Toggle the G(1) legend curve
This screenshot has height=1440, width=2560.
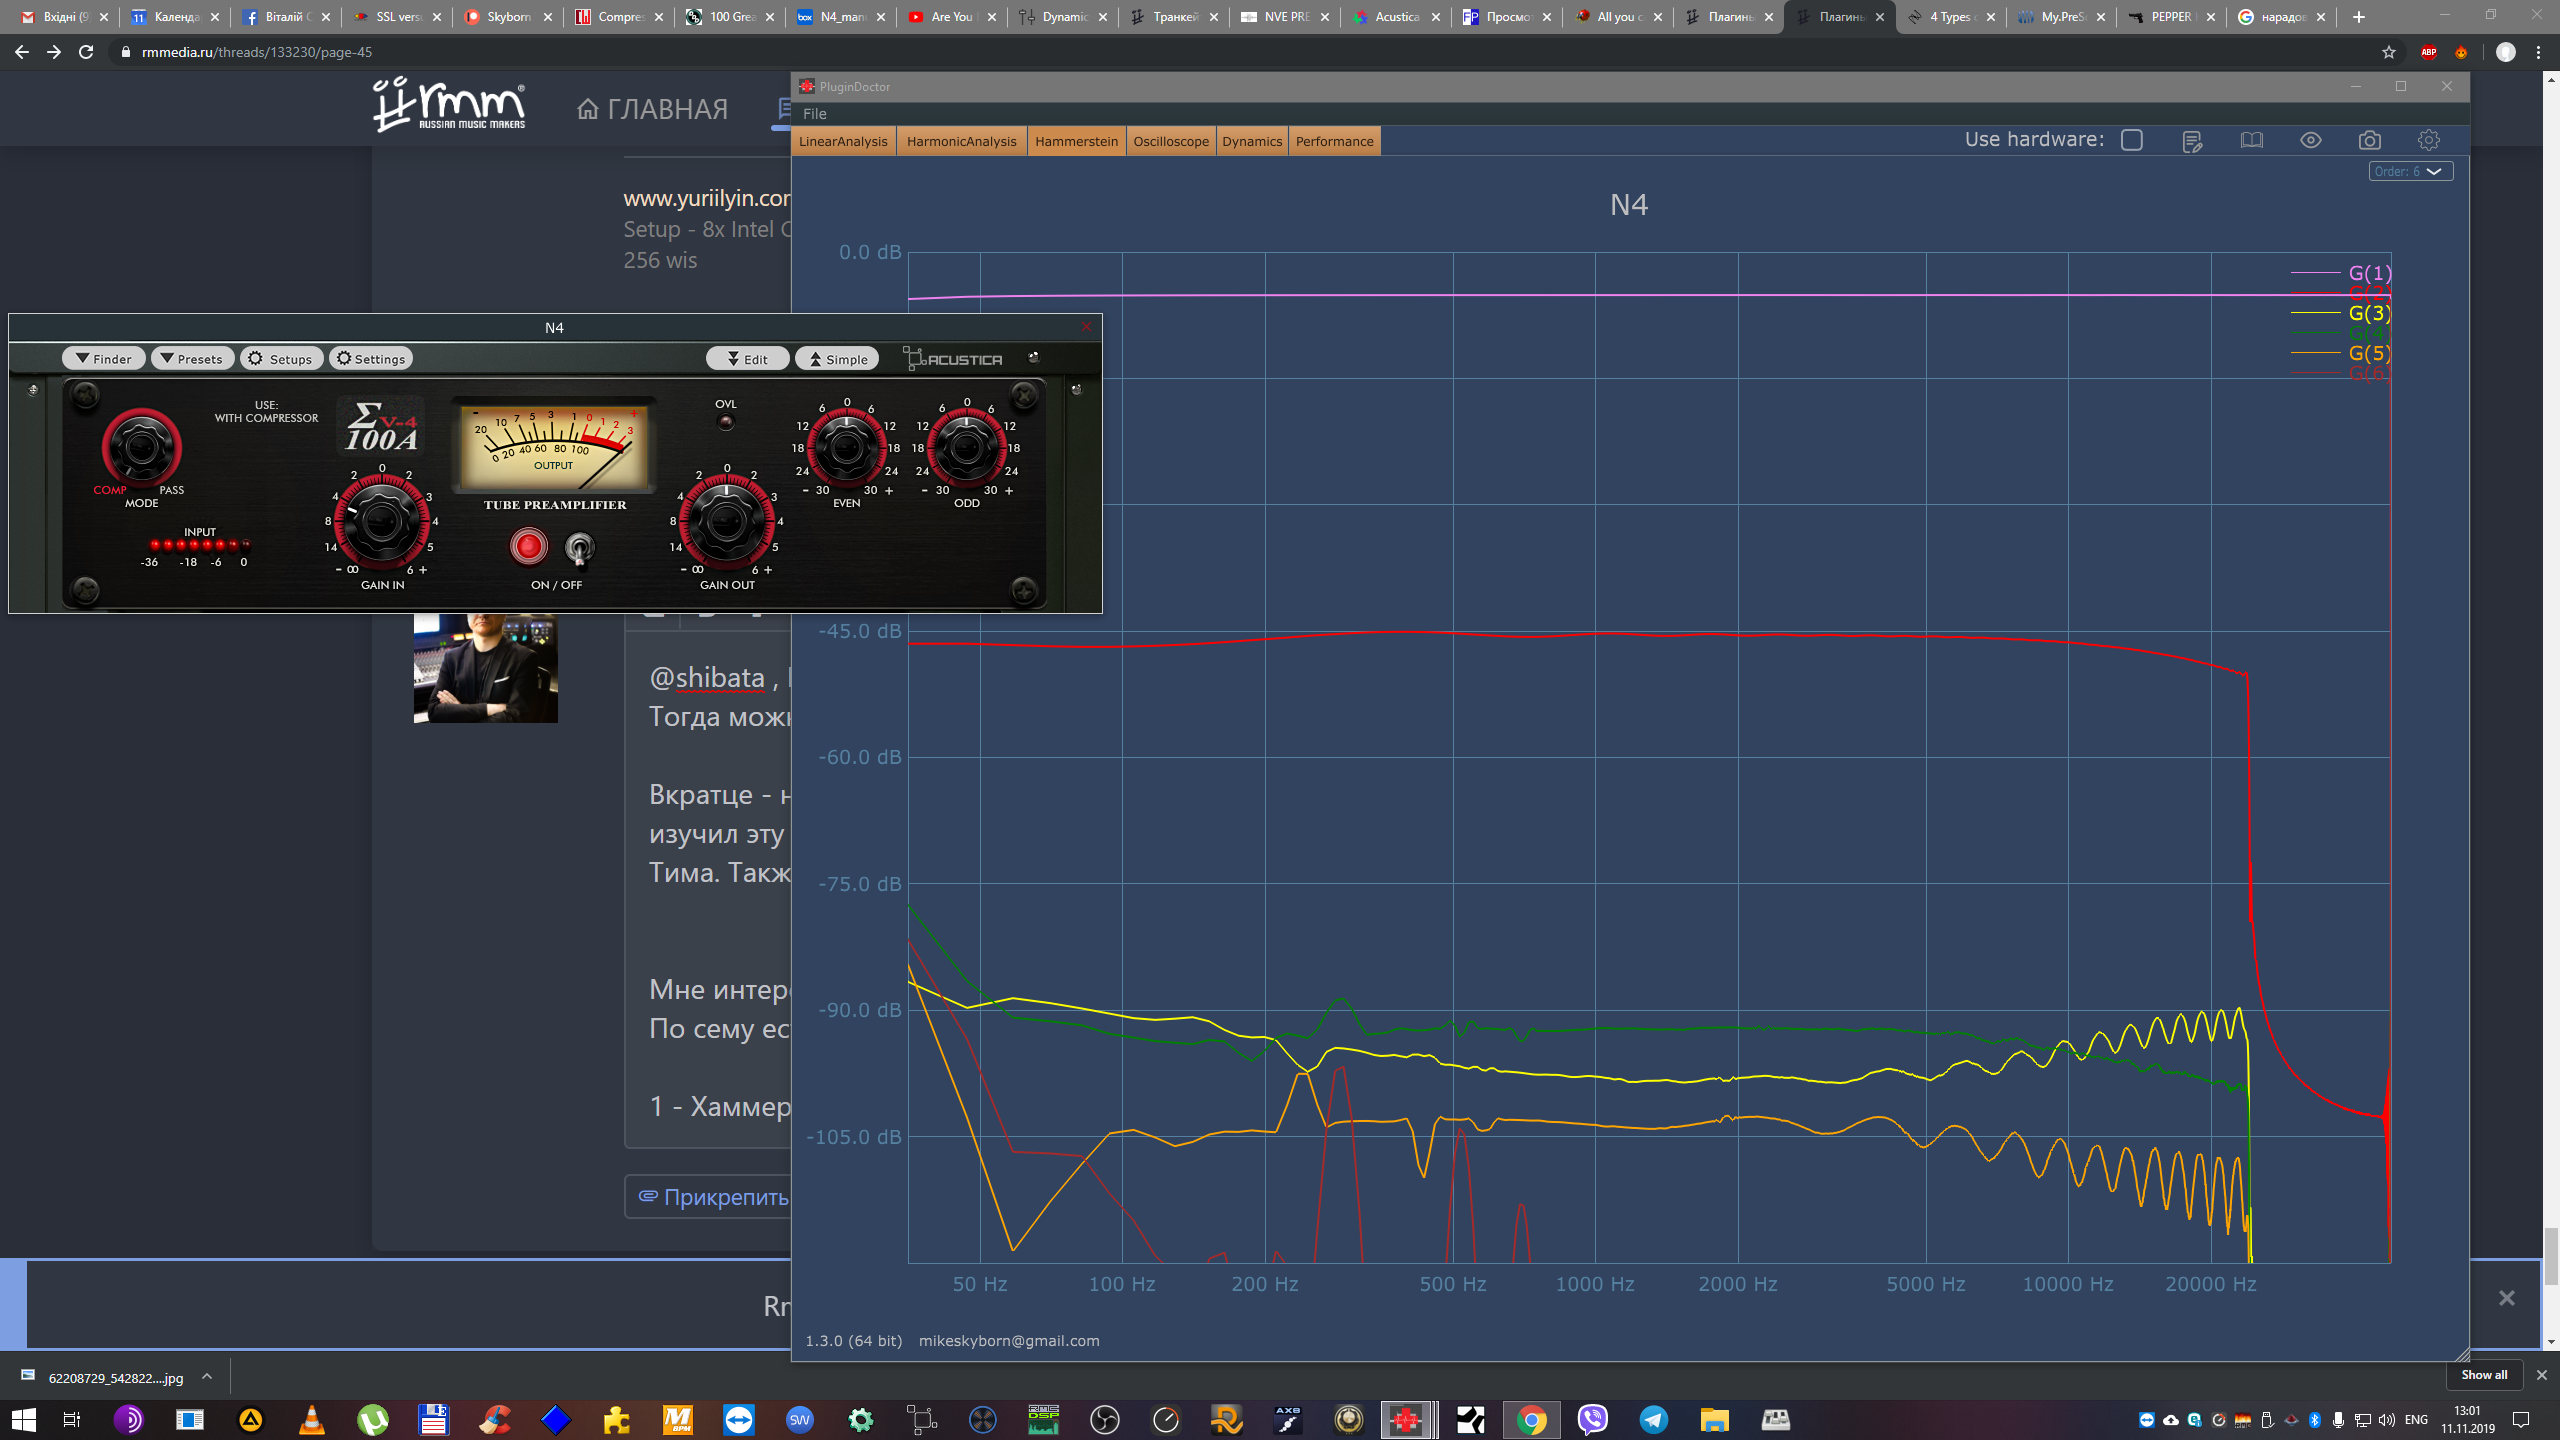[2340, 272]
